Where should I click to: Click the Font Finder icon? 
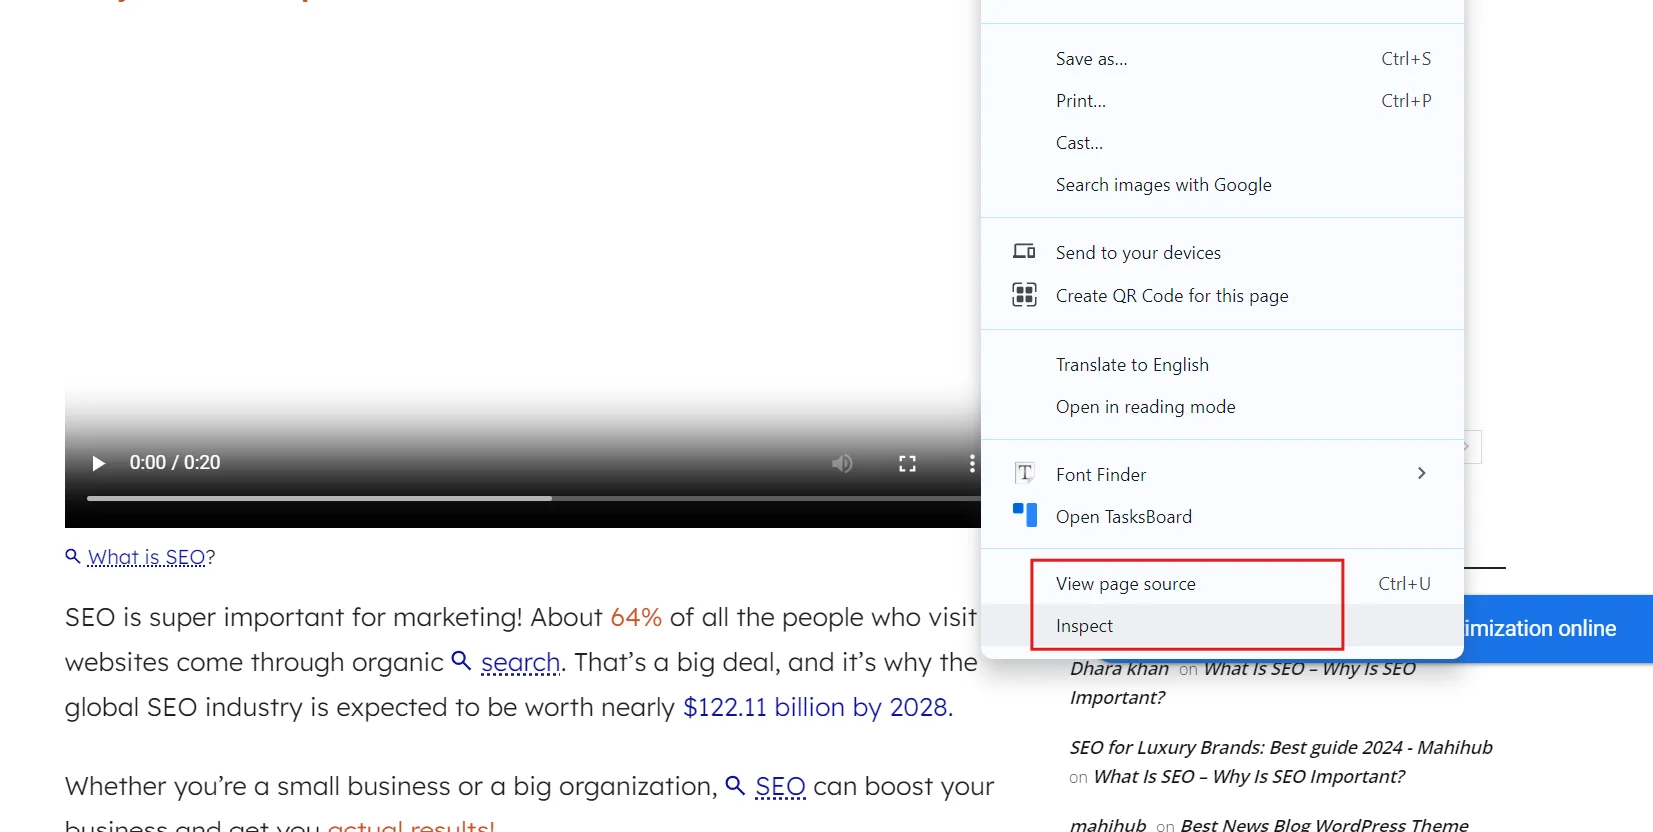1024,474
